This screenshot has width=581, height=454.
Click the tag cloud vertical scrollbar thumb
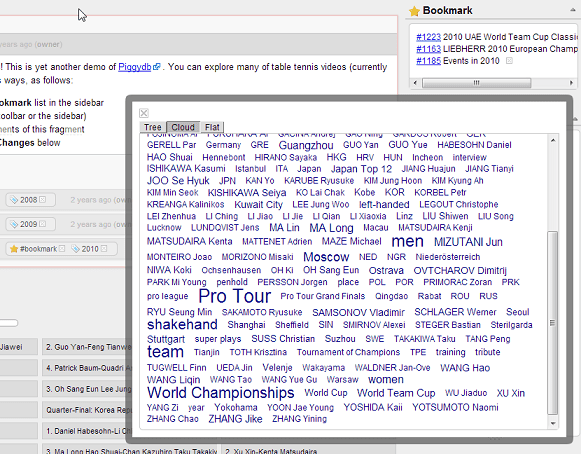tap(552, 322)
